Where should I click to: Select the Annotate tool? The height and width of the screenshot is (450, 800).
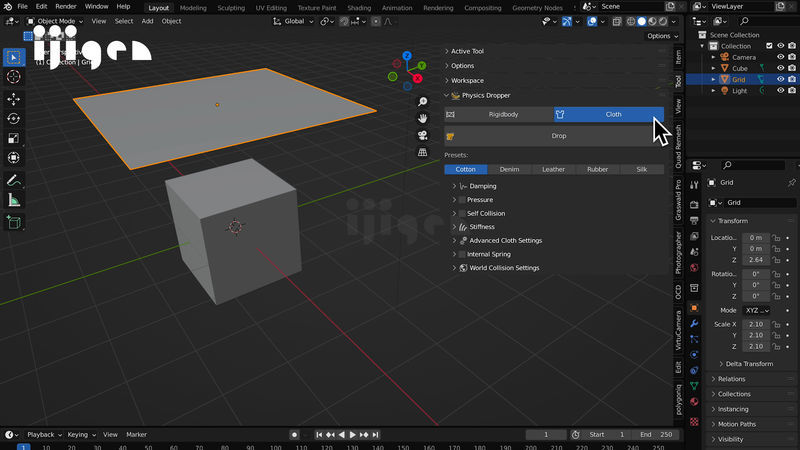tap(14, 181)
